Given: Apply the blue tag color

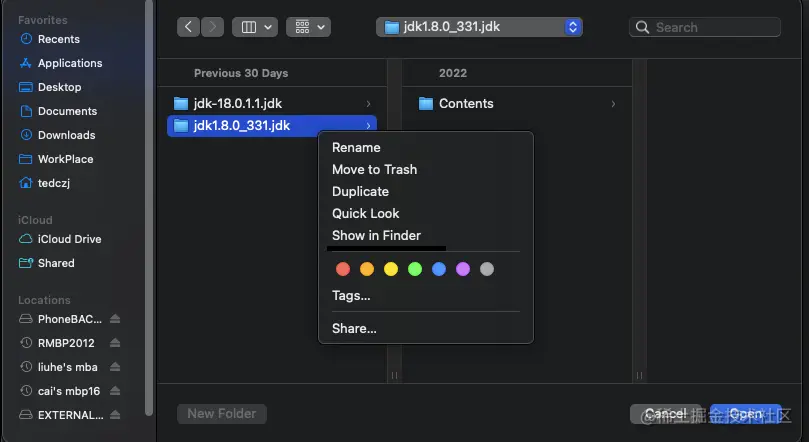Looking at the screenshot, I should 439,269.
